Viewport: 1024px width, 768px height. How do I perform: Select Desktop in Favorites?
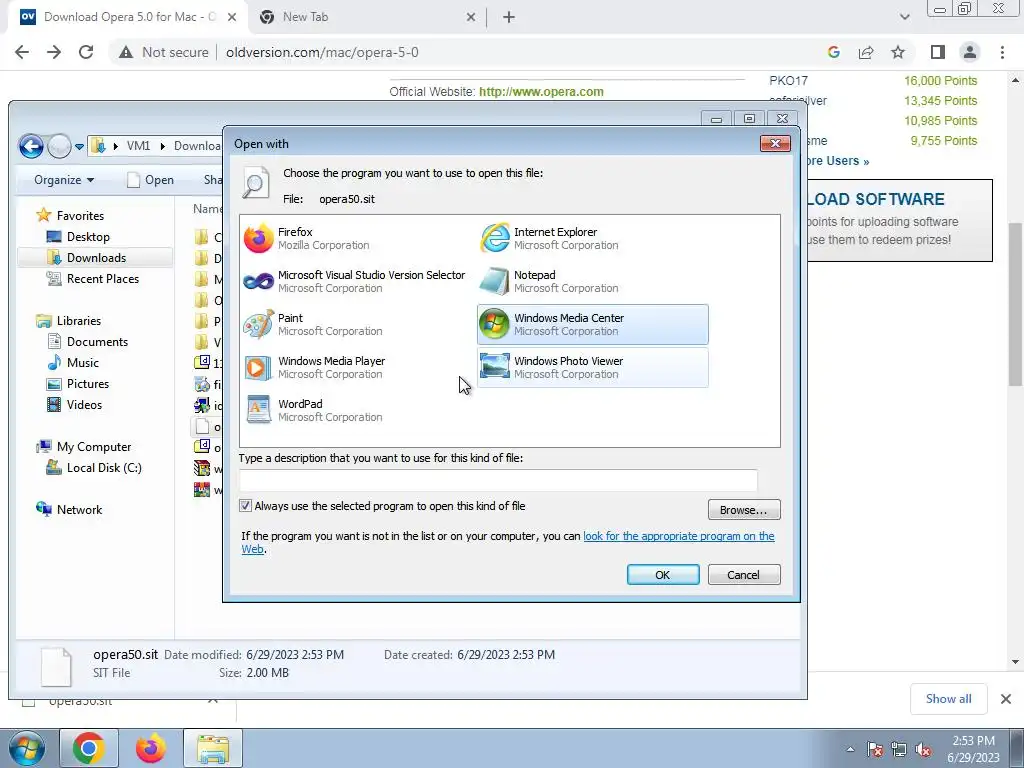click(88, 237)
